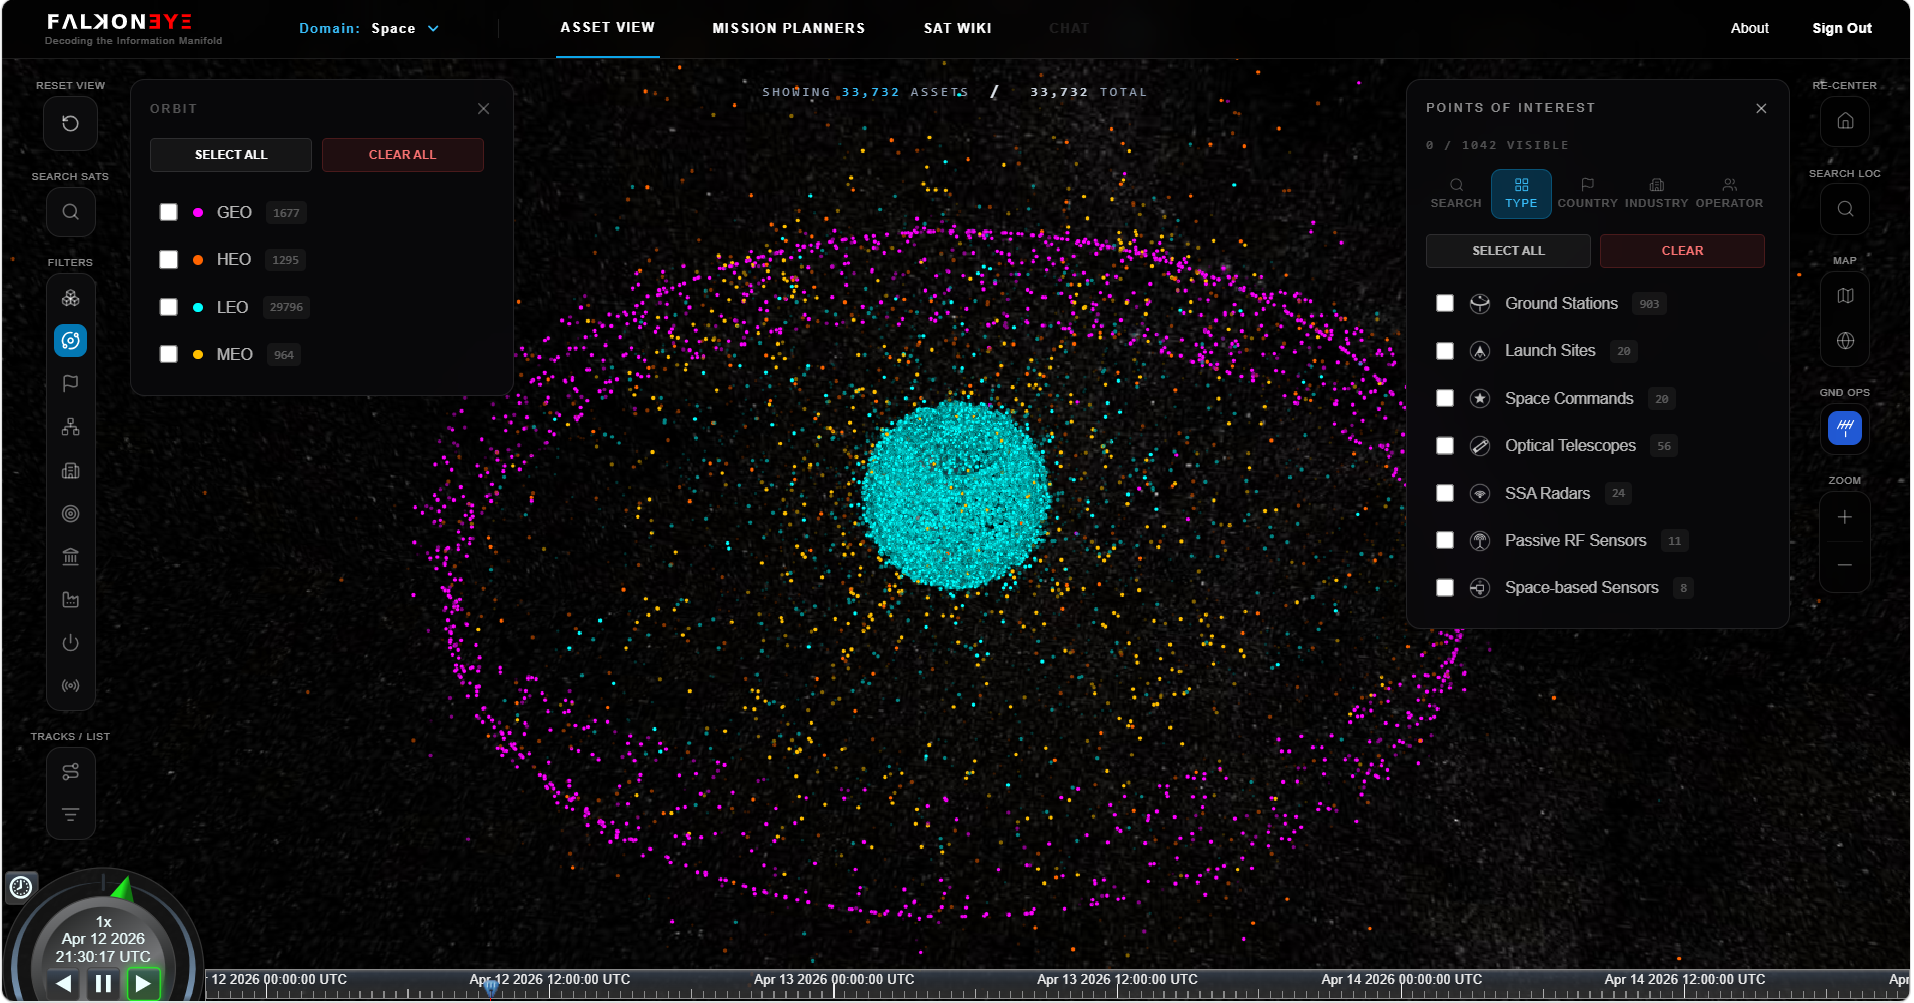The height and width of the screenshot is (1003, 1914).
Task: Click the cyan Earth globe cluster
Action: [954, 494]
